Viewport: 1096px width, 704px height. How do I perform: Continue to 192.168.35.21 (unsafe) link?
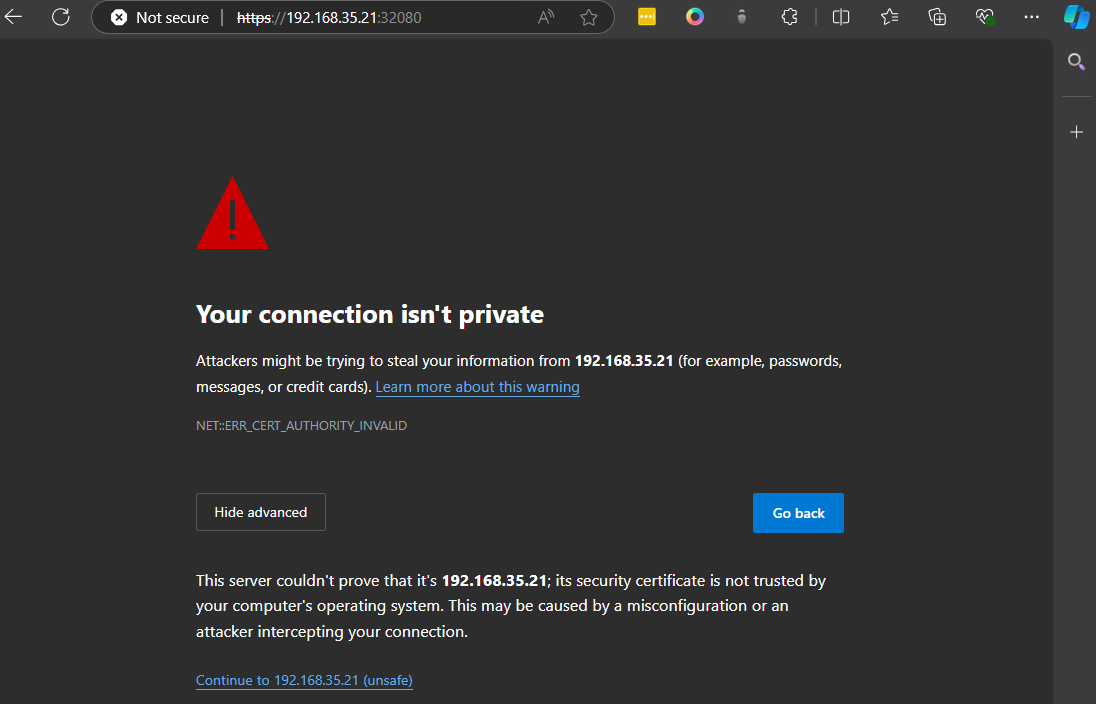(304, 680)
